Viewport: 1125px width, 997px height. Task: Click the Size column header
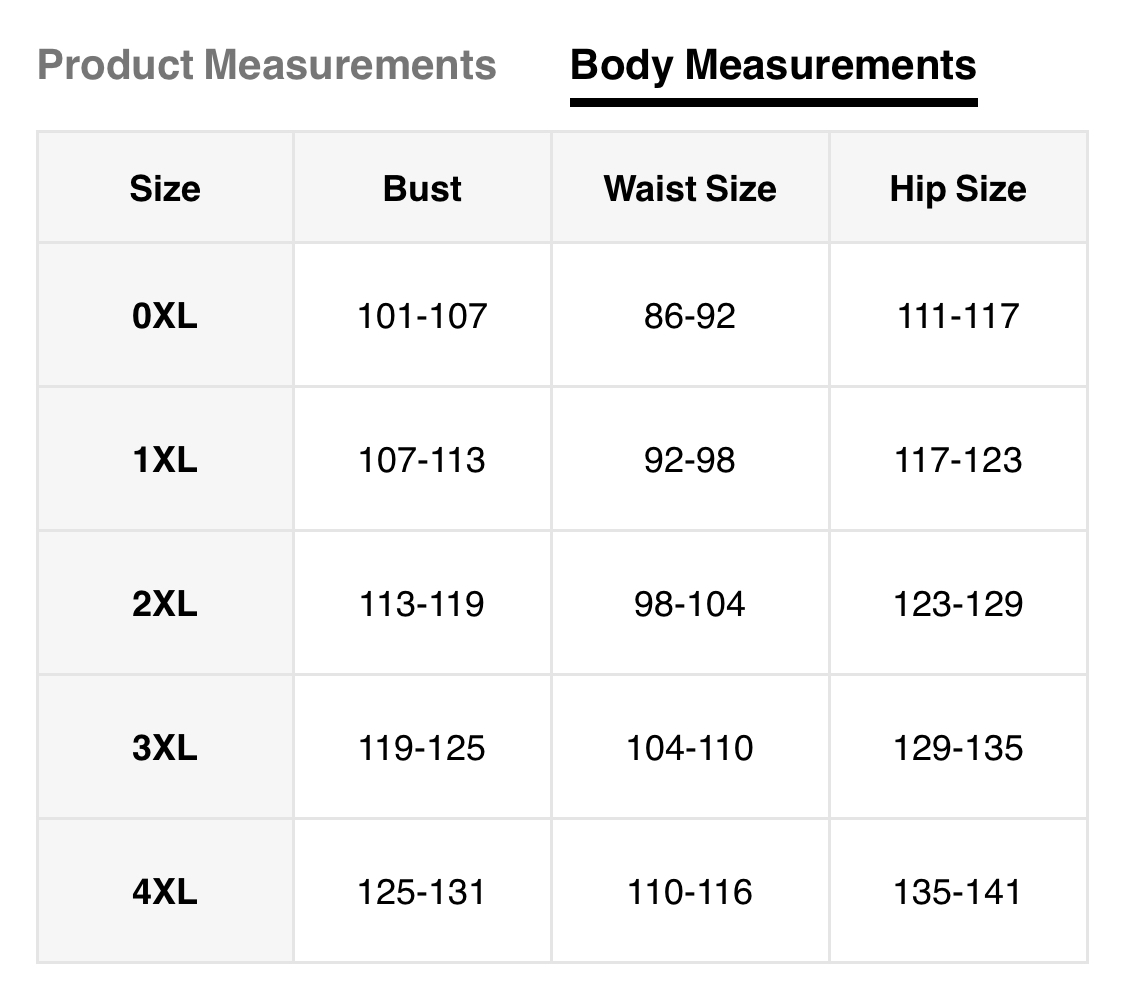pyautogui.click(x=165, y=188)
